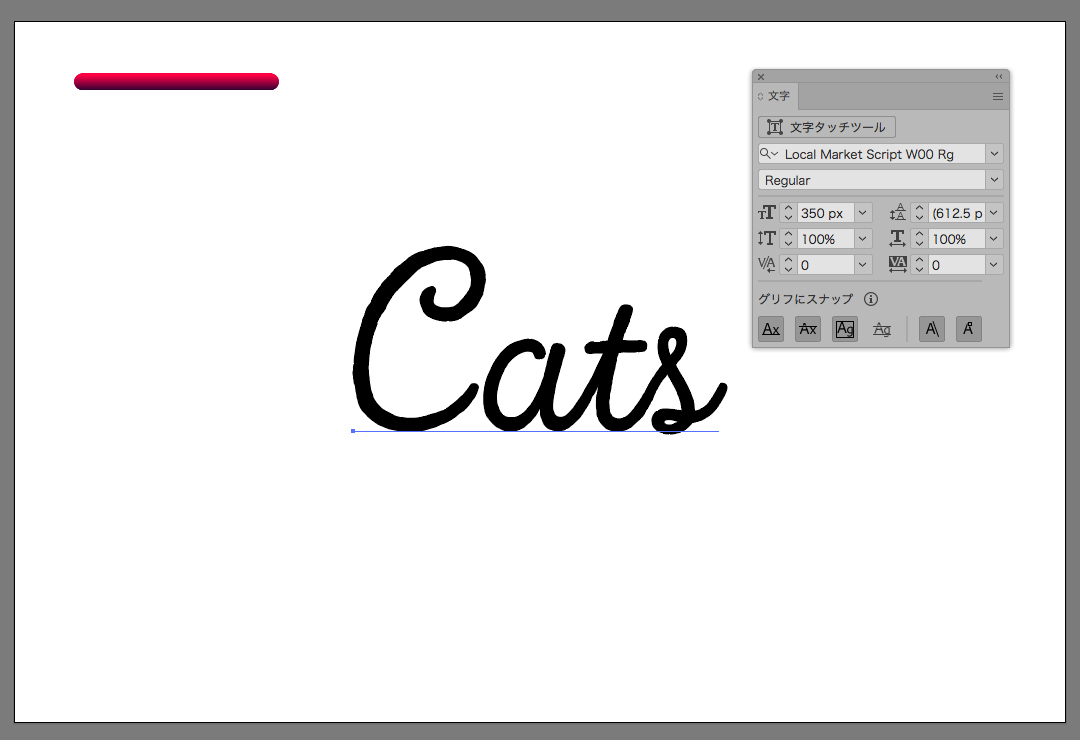This screenshot has width=1080, height=740.
Task: Click the 文字タッチツール button
Action: point(827,127)
